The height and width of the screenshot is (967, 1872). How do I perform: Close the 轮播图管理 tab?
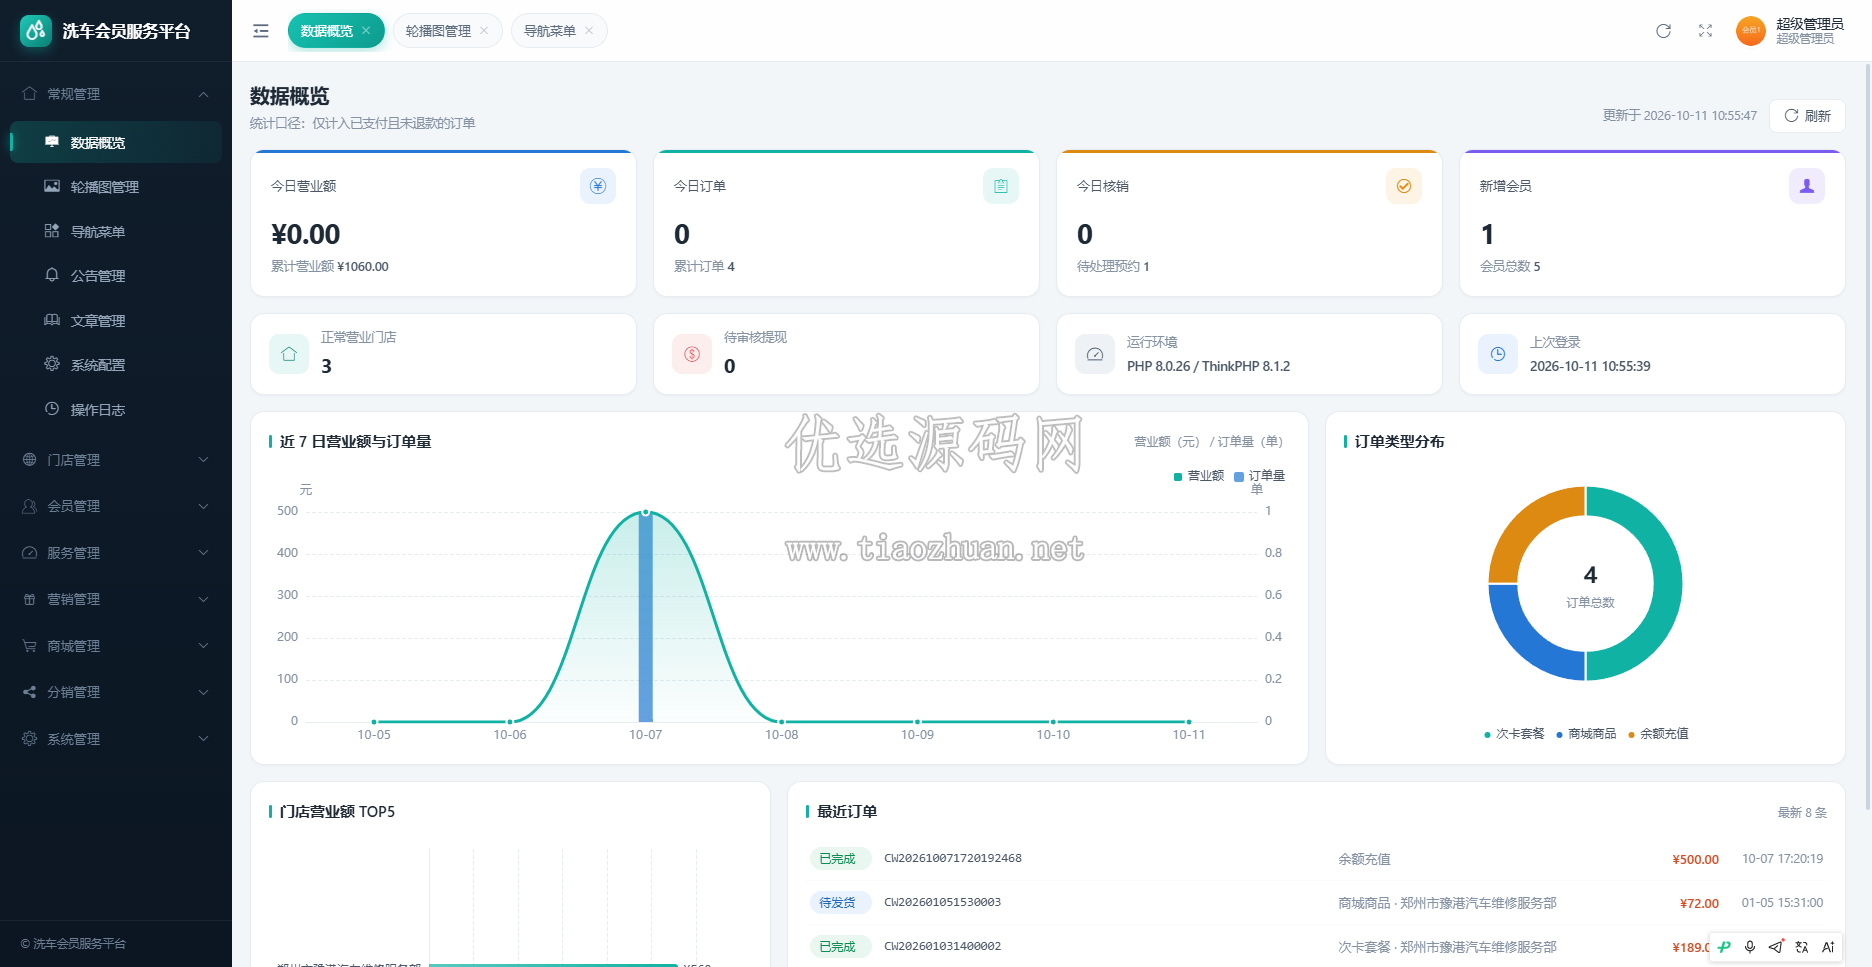click(484, 31)
